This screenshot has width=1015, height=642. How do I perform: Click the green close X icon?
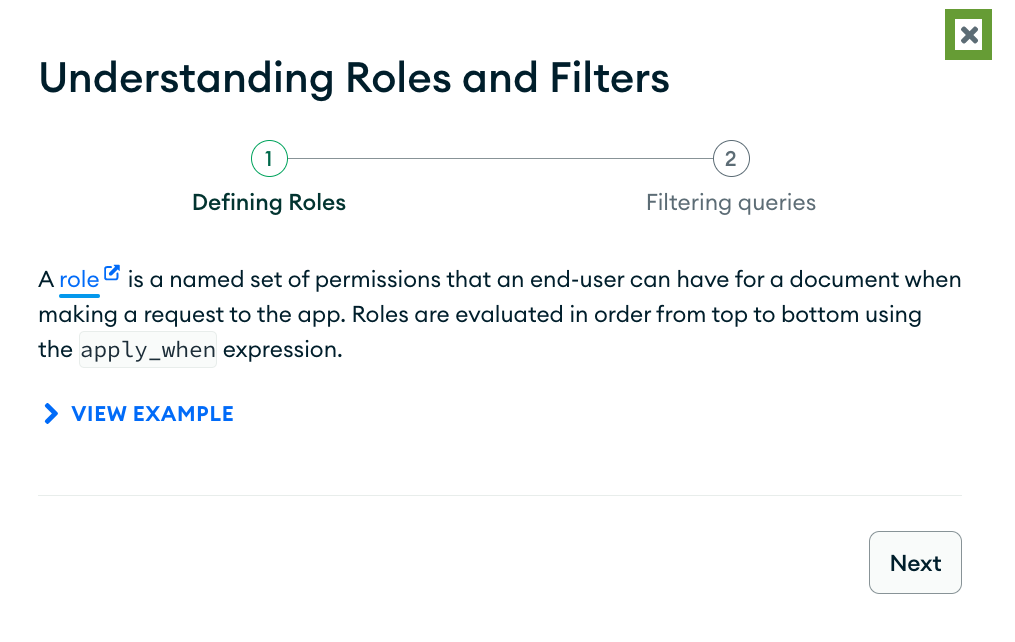pyautogui.click(x=967, y=34)
